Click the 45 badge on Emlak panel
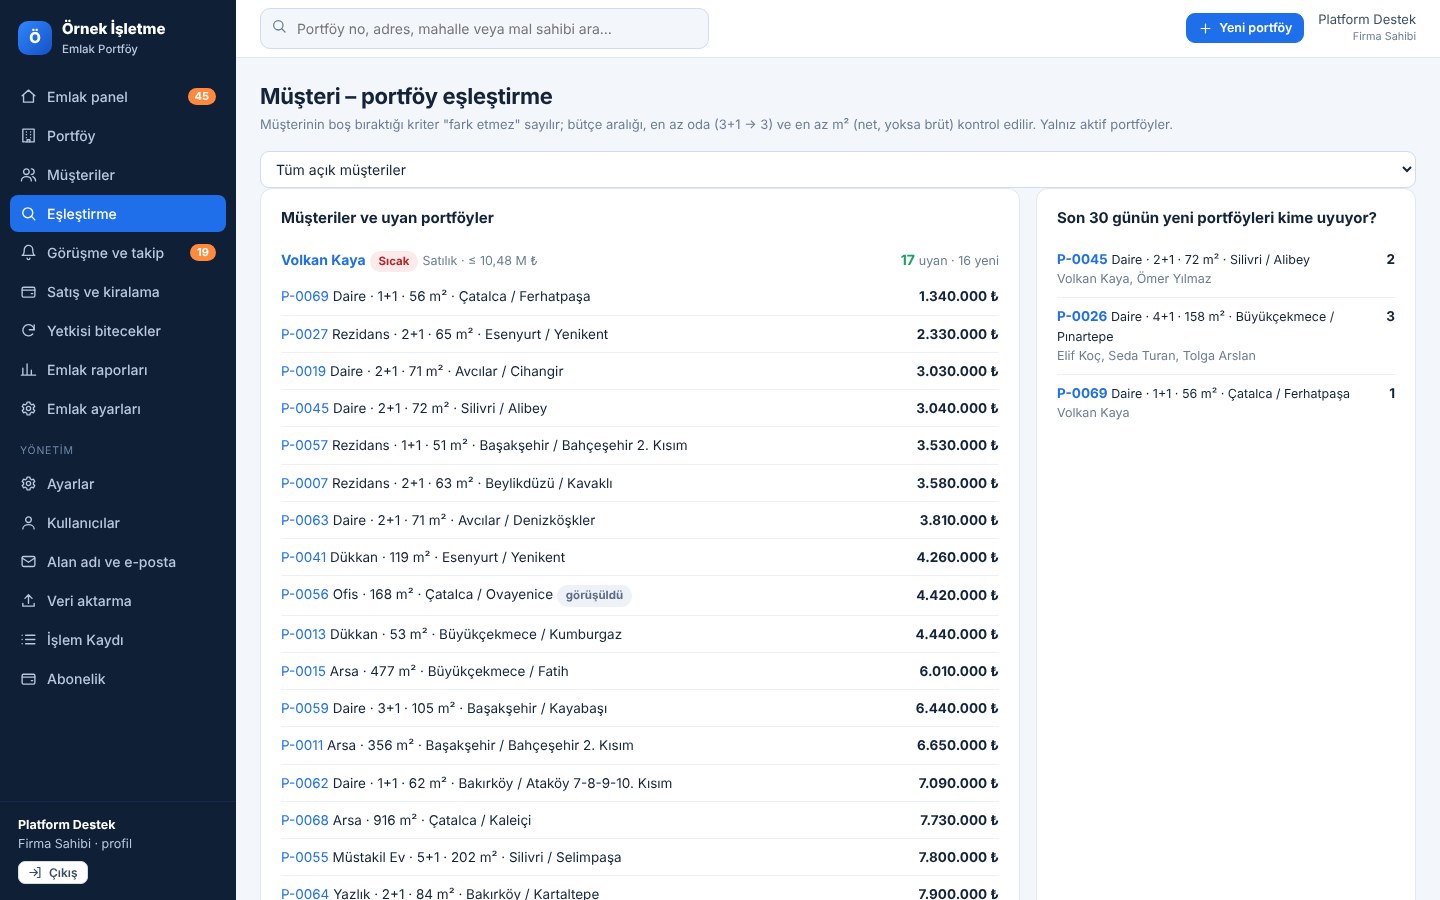This screenshot has width=1440, height=900. (202, 97)
